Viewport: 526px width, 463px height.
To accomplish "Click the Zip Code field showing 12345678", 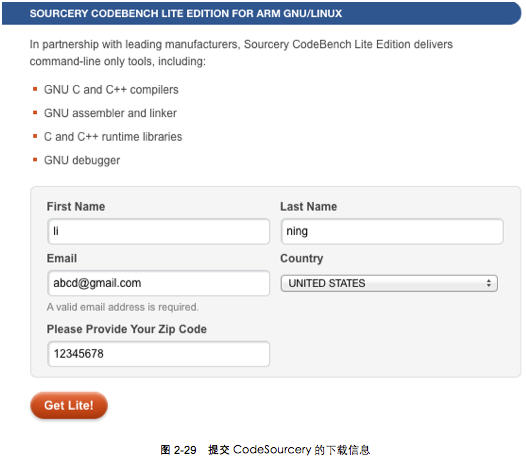I will point(158,354).
